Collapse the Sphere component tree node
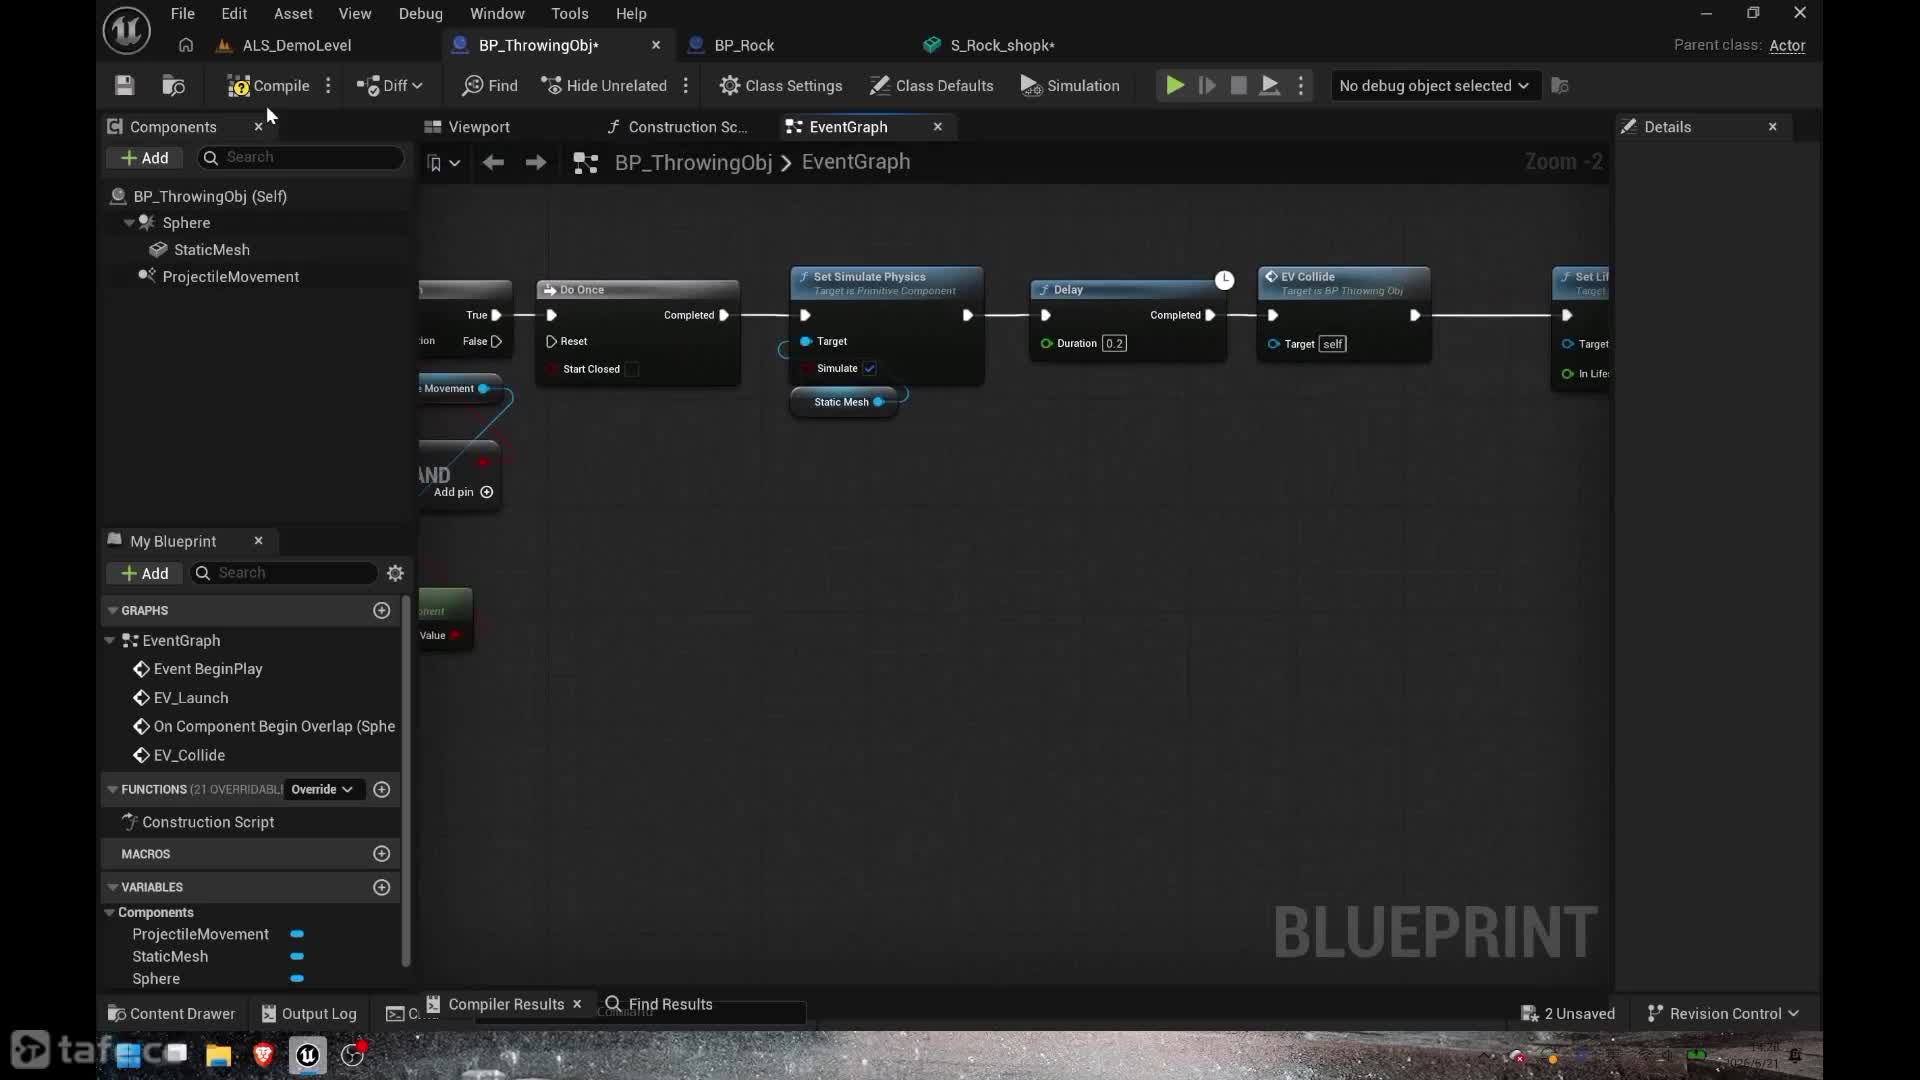 coord(129,223)
